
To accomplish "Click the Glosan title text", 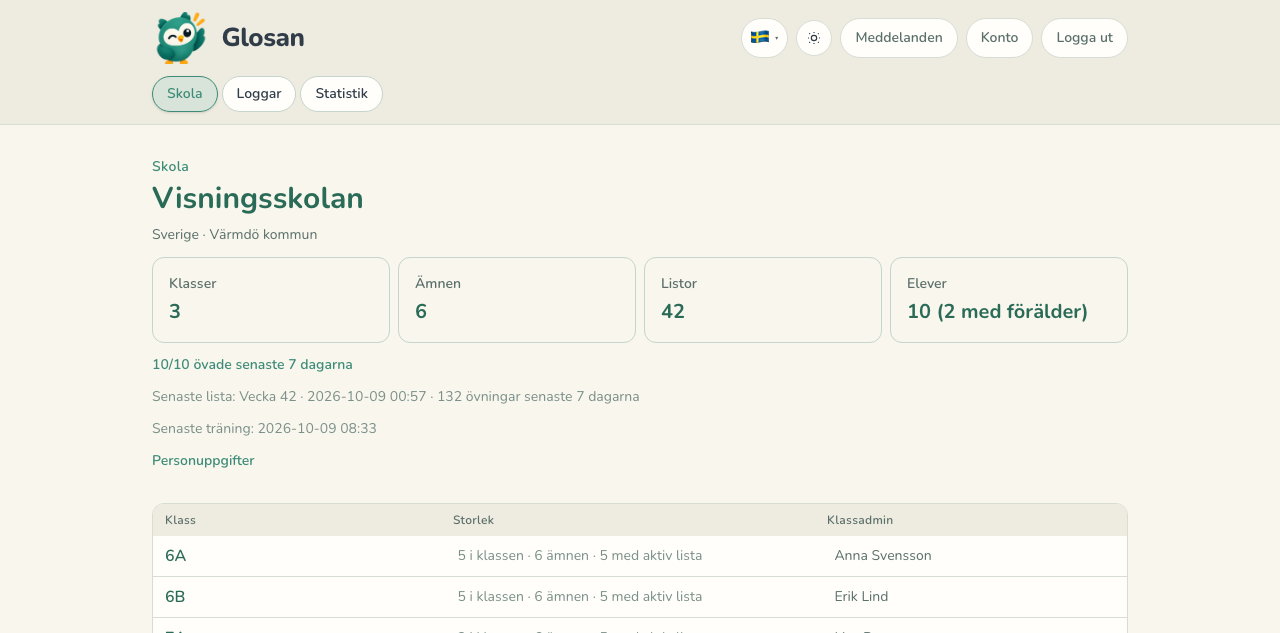I will tap(263, 38).
